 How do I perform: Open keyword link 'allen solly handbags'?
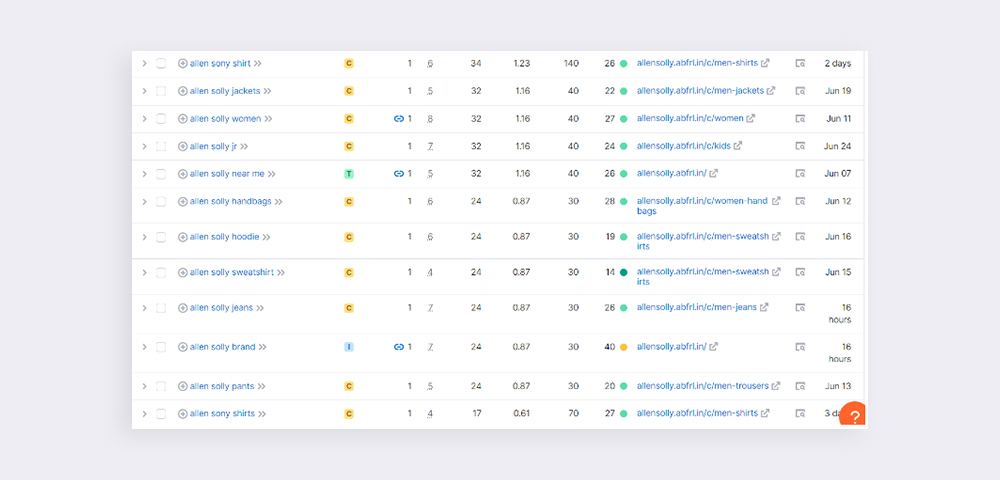230,201
